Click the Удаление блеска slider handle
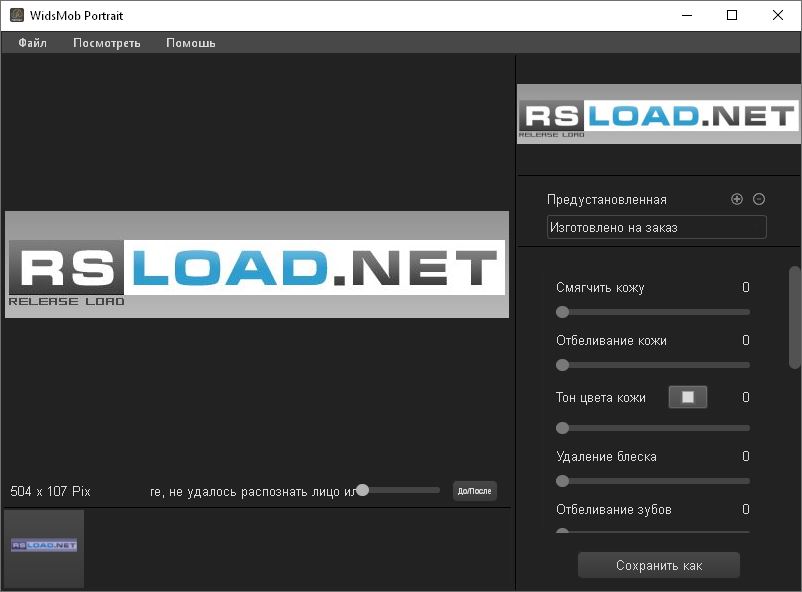Image resolution: width=802 pixels, height=592 pixels. click(562, 481)
